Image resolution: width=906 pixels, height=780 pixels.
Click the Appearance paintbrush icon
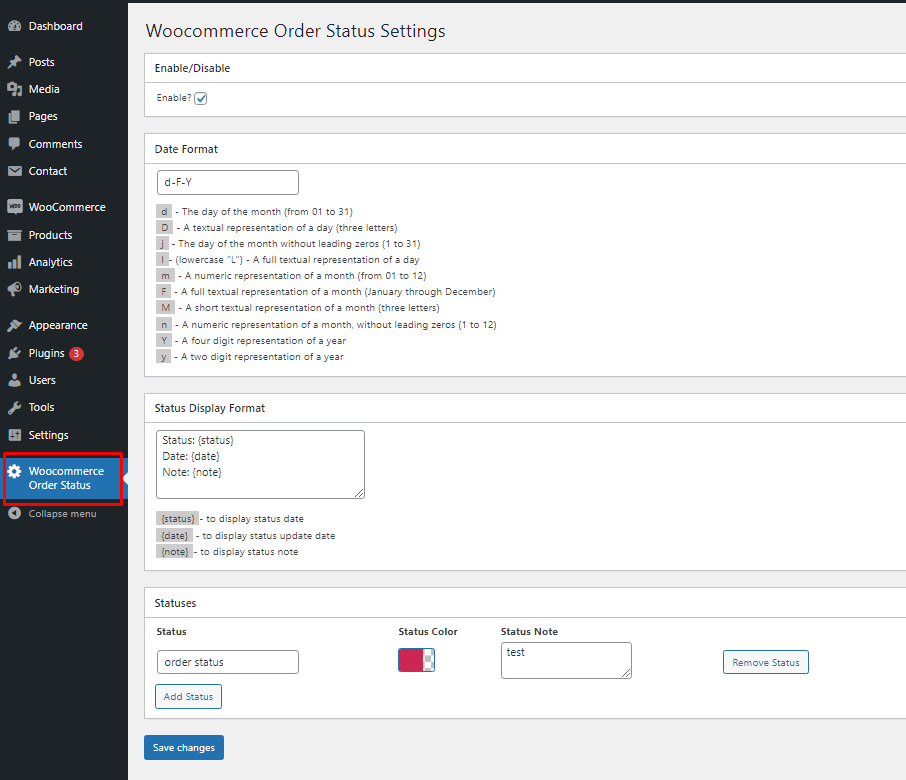click(14, 325)
